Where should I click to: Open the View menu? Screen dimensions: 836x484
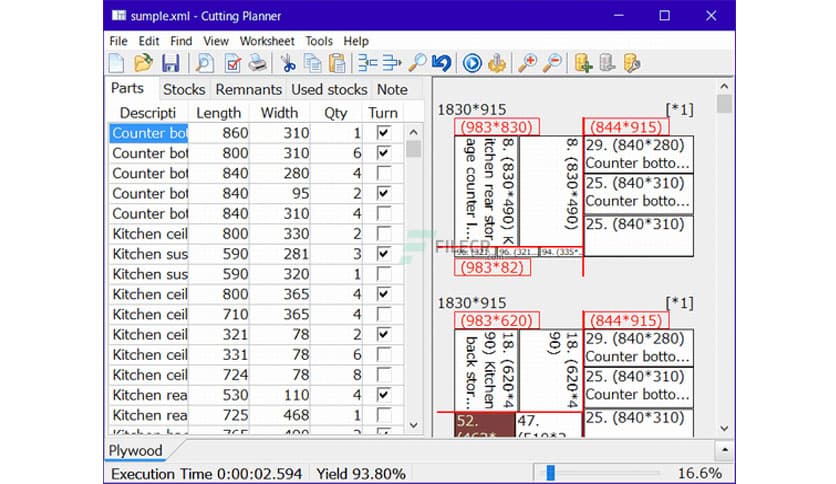click(x=215, y=41)
